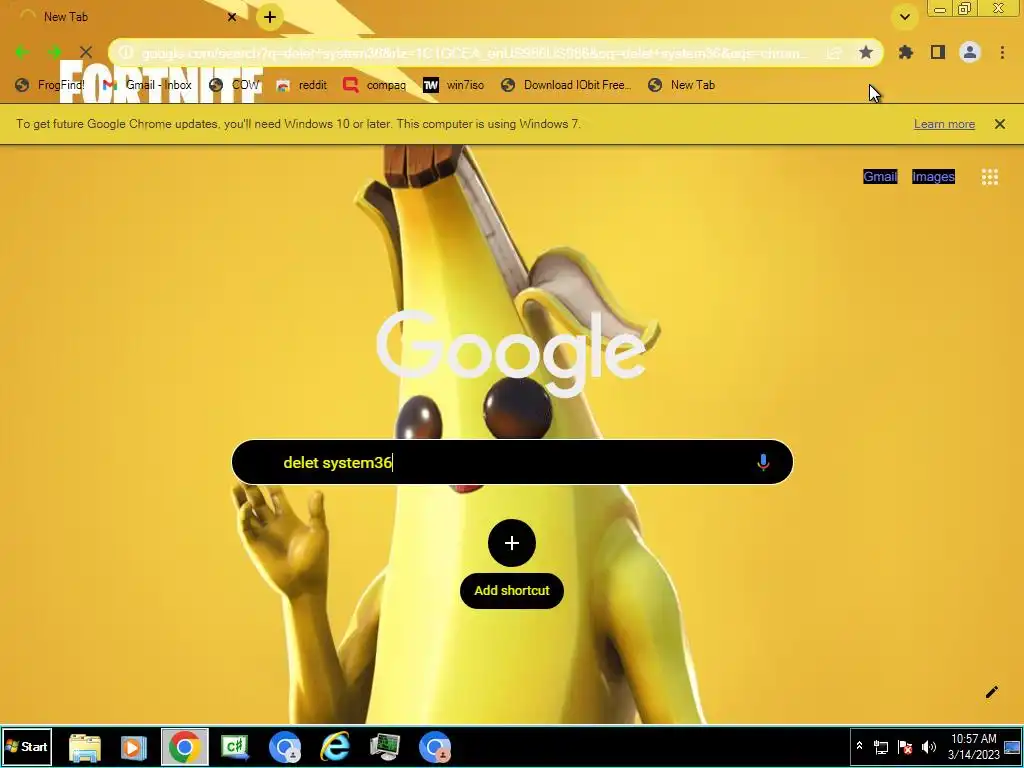Open the Images link on the page
Image resolution: width=1024 pixels, height=768 pixels.
tap(933, 176)
